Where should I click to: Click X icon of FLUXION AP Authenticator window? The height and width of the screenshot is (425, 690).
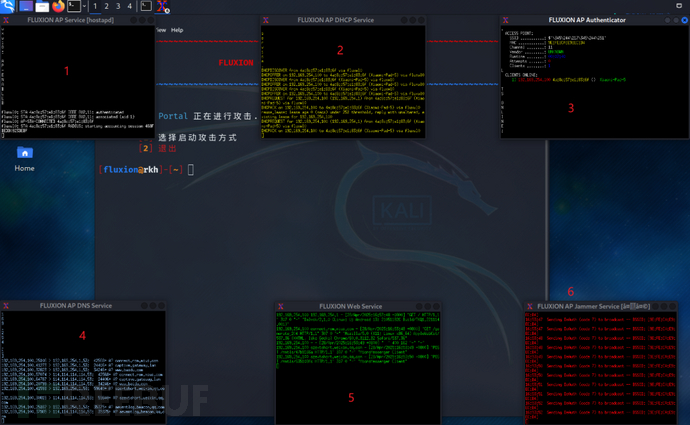(506, 20)
